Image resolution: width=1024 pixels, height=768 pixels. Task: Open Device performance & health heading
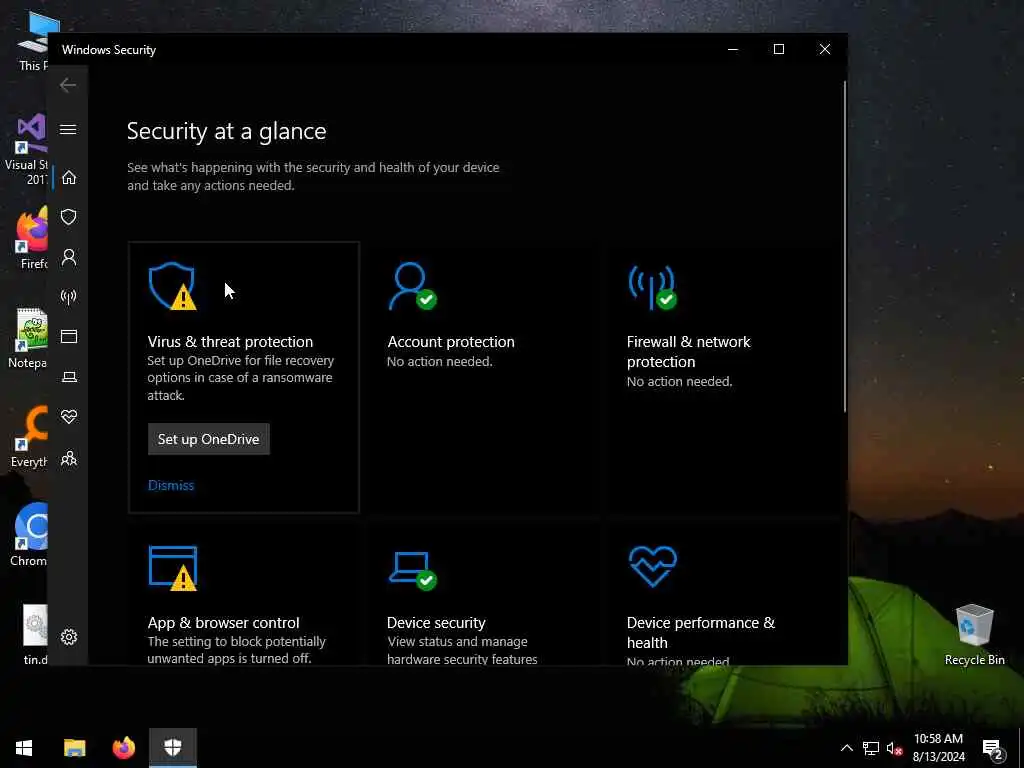tap(701, 632)
